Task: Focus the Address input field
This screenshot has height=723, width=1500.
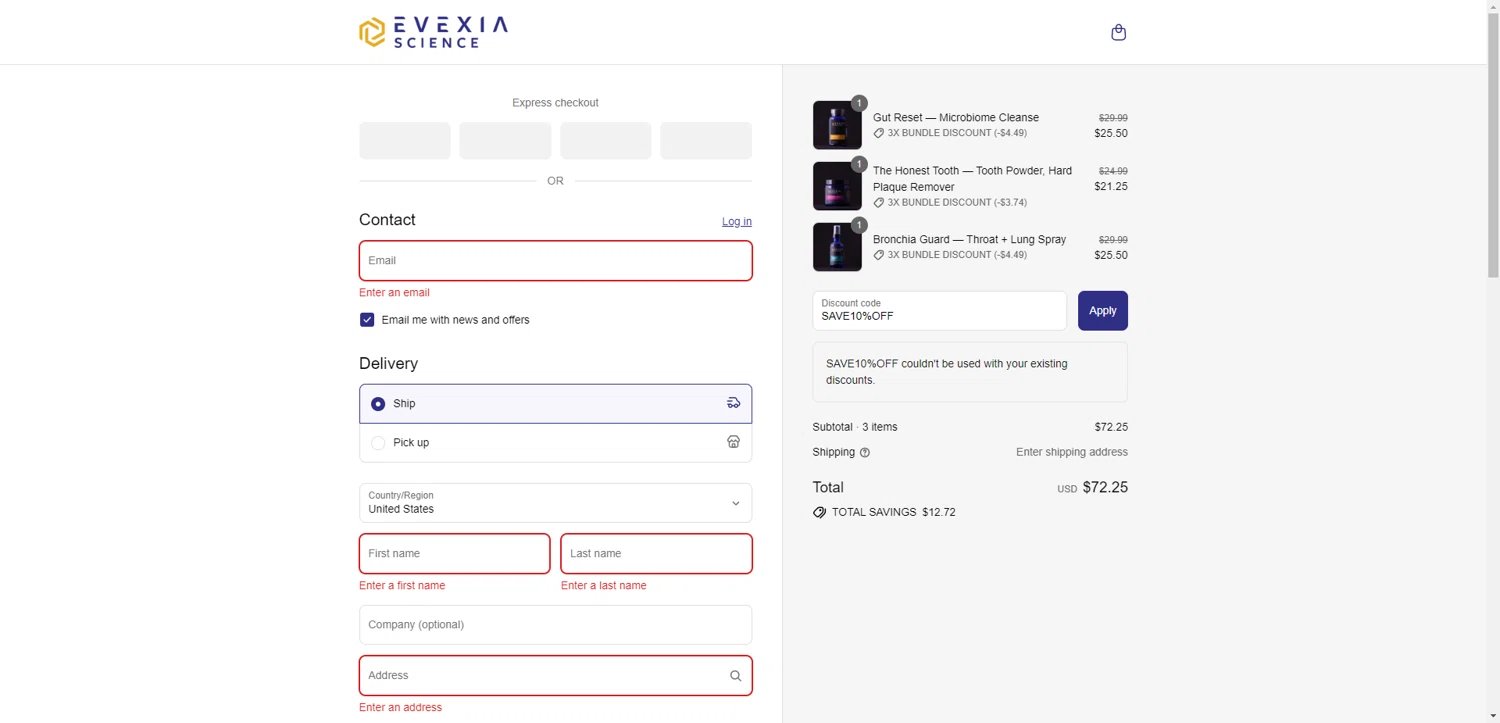Action: (555, 675)
